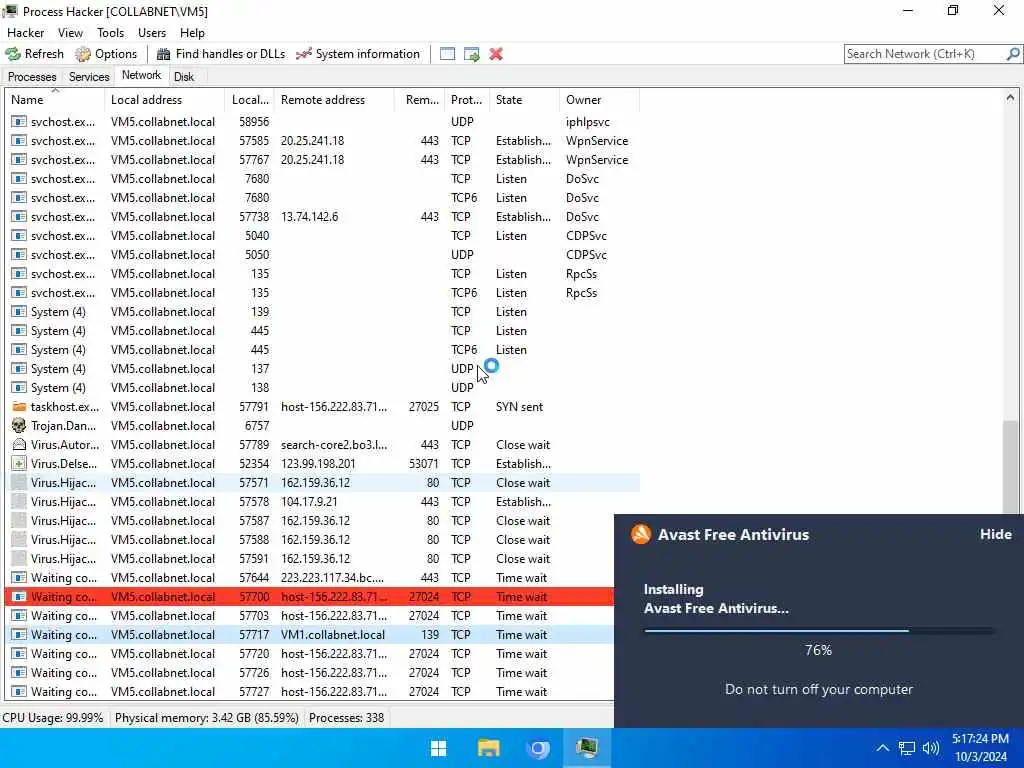Sort by the Owner column header
This screenshot has width=1024, height=768.
click(x=599, y=100)
